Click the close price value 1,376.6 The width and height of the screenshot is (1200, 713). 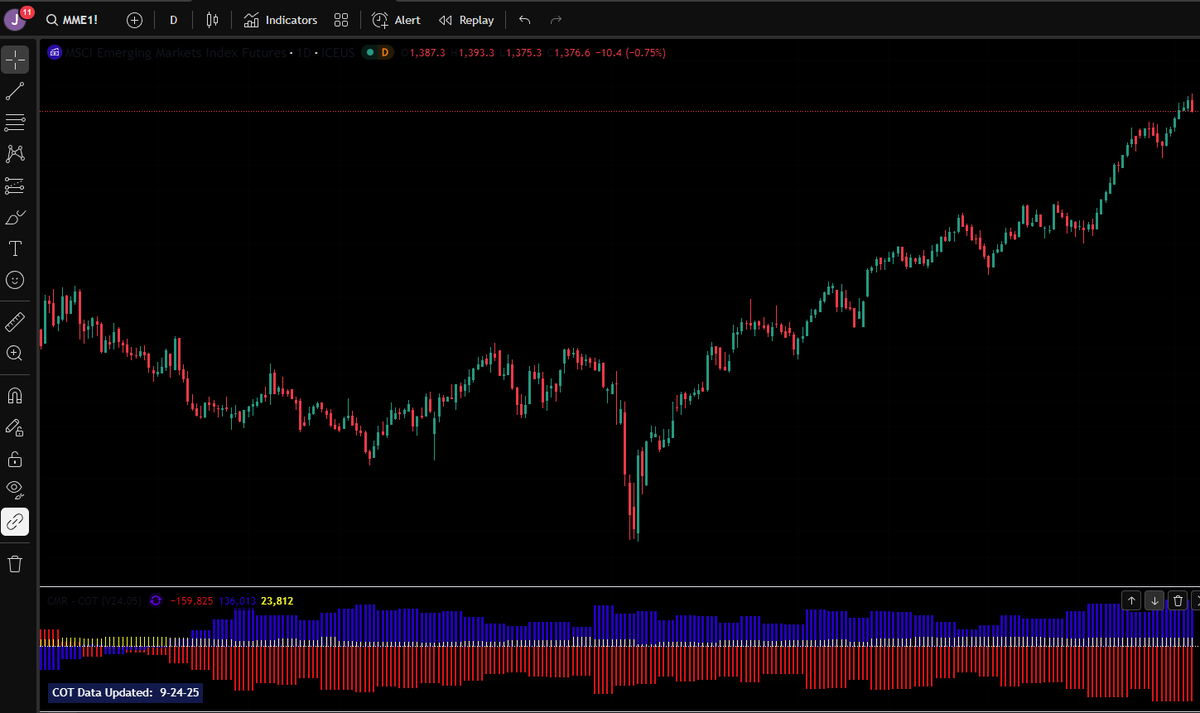pyautogui.click(x=571, y=52)
